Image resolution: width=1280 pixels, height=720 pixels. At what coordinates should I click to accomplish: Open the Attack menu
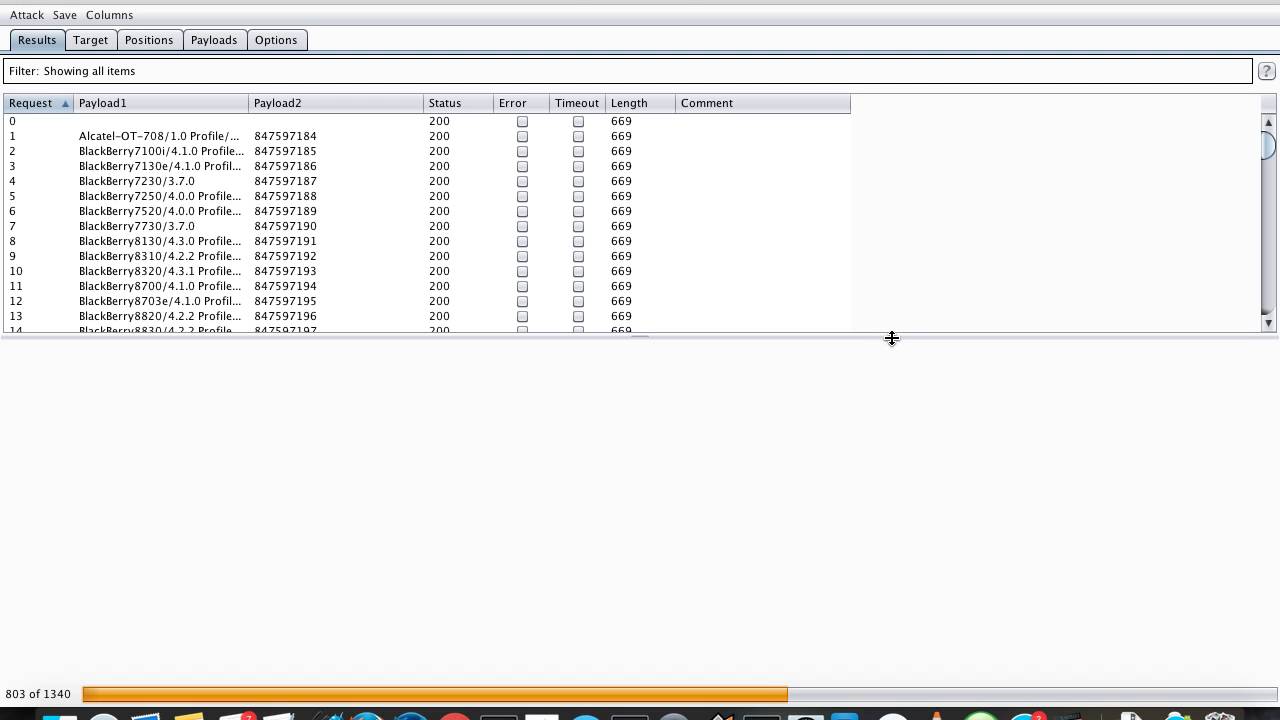coord(27,15)
